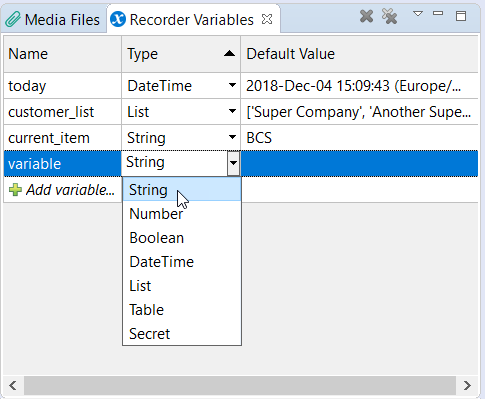Image resolution: width=485 pixels, height=399 pixels.
Task: Click the horizontal scrollbar left arrow
Action: (x=13, y=386)
